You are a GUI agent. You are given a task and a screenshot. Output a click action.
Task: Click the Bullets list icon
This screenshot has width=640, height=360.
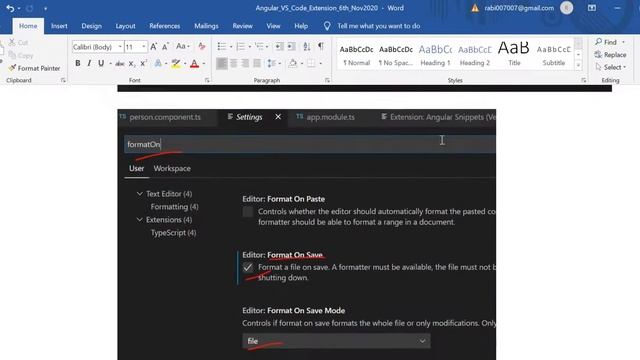[x=222, y=47]
